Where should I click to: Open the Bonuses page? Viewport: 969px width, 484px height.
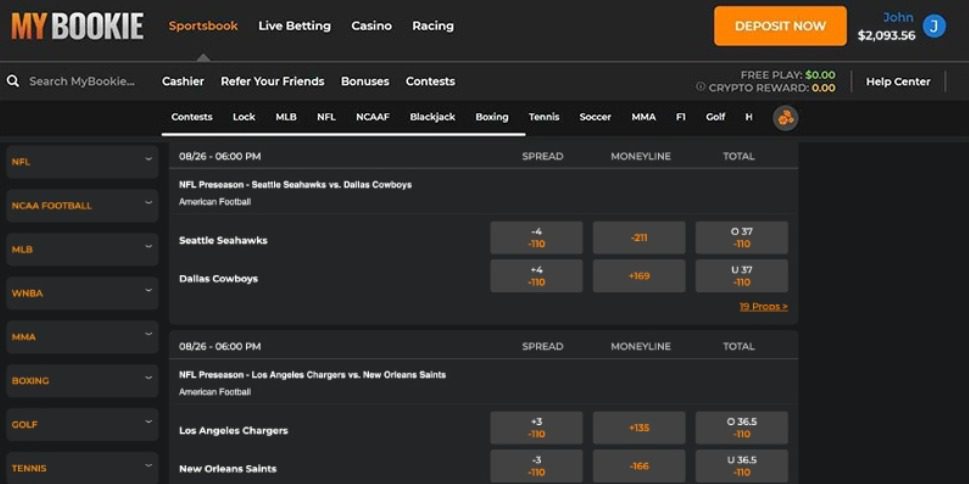(x=365, y=82)
